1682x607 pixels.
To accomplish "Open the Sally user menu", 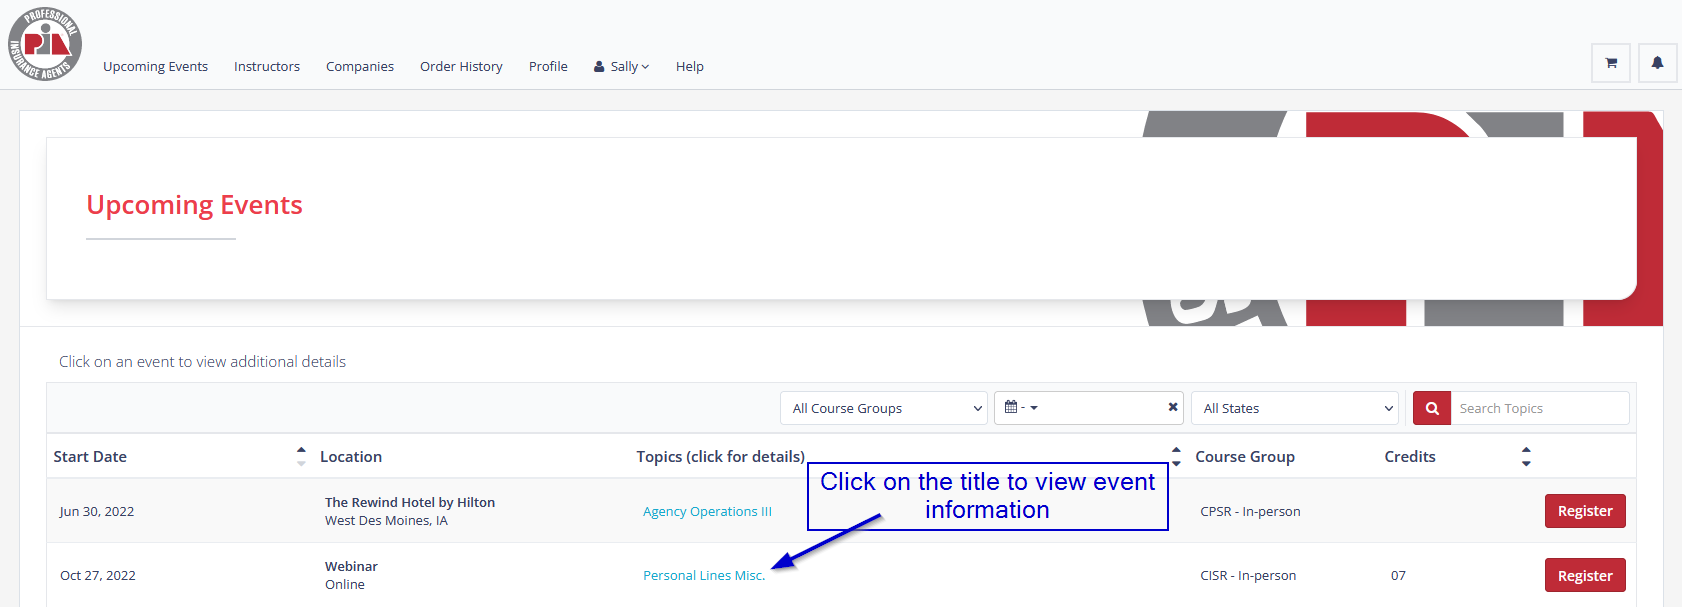I will click(622, 67).
